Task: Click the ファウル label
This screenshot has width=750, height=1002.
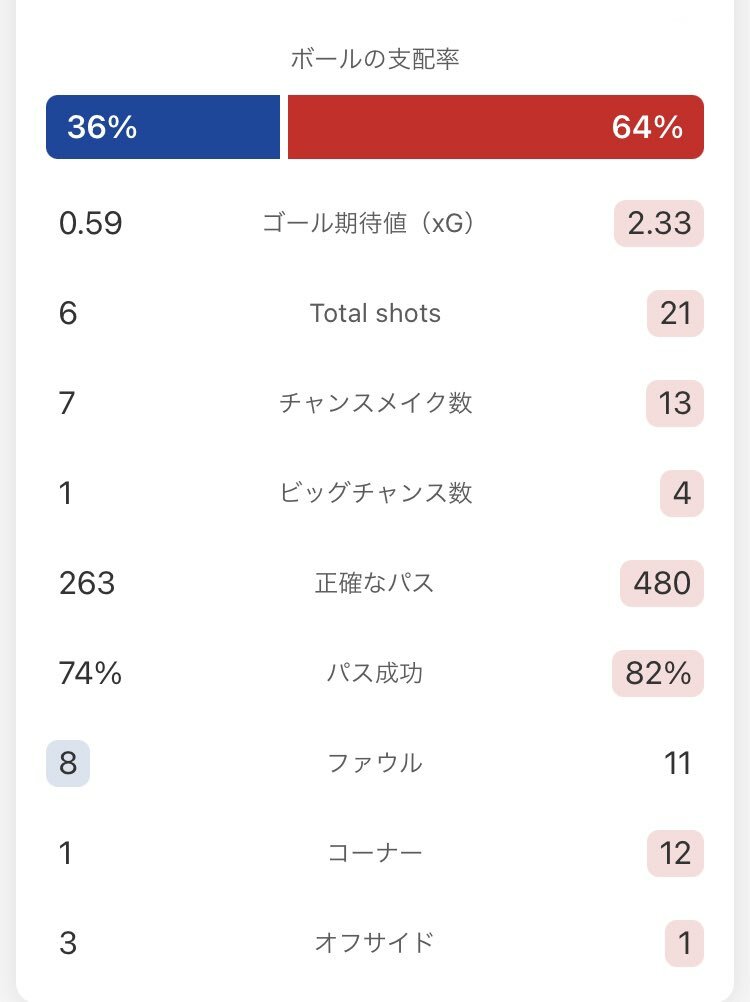Action: click(x=375, y=763)
